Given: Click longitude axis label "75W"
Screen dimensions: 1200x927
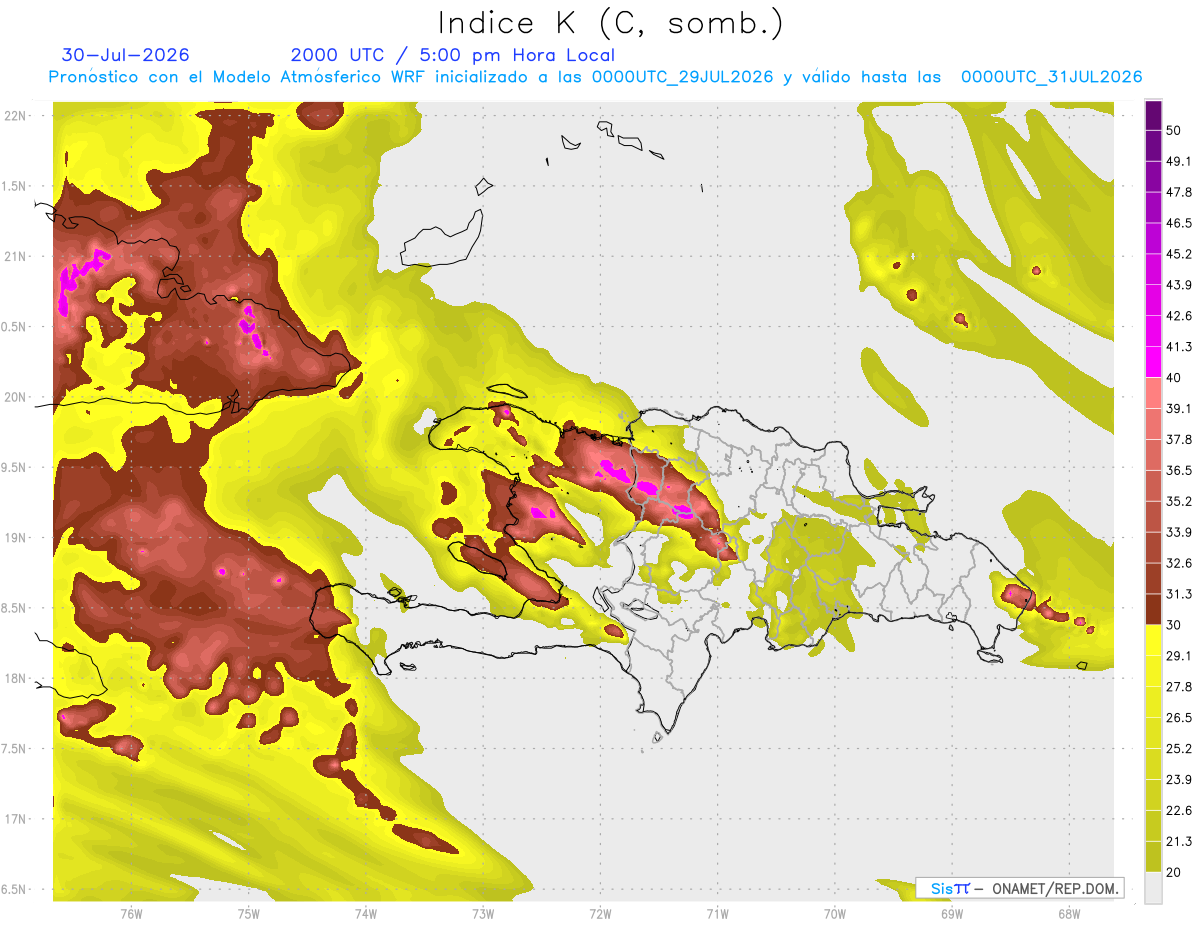Looking at the screenshot, I should 248,914.
